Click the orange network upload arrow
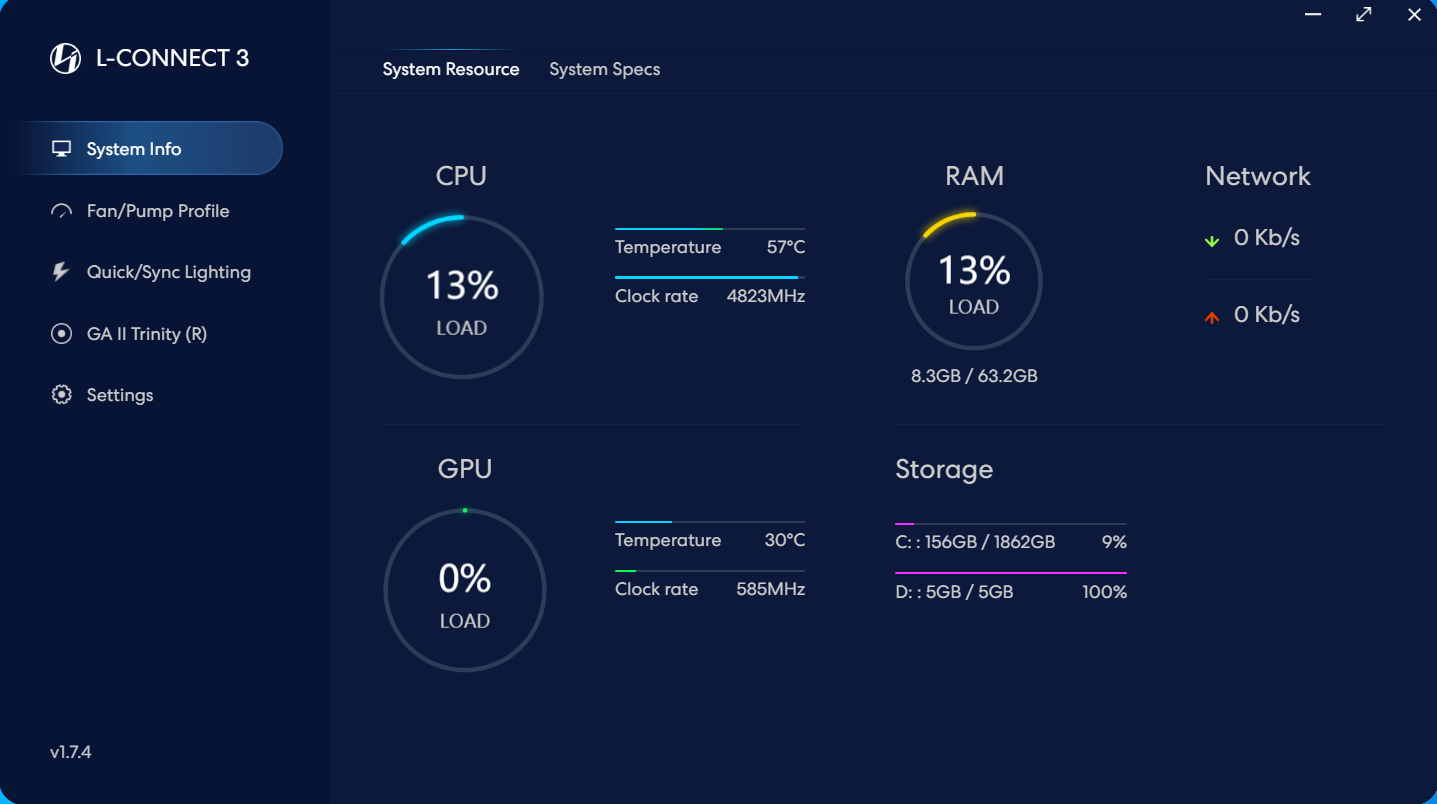The width and height of the screenshot is (1437, 804). click(x=1212, y=317)
